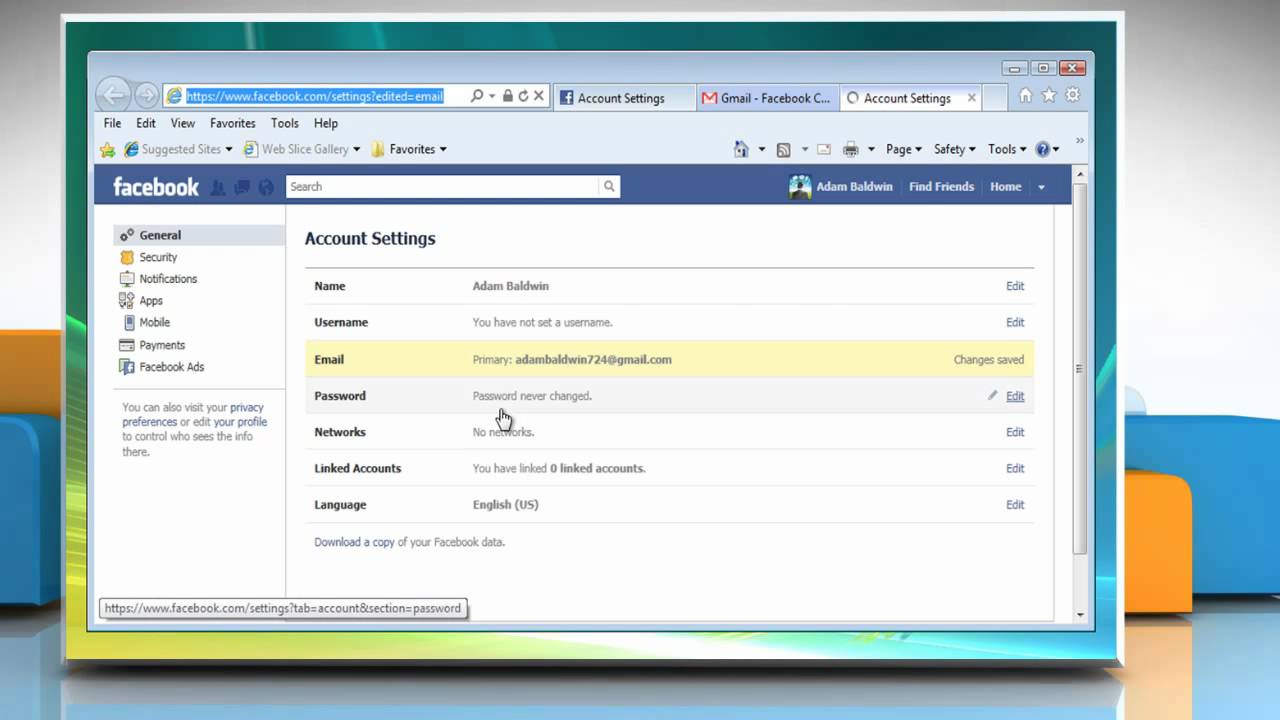Viewport: 1280px width, 720px height.
Task: Open the Favorites menu in menu bar
Action: [x=233, y=123]
